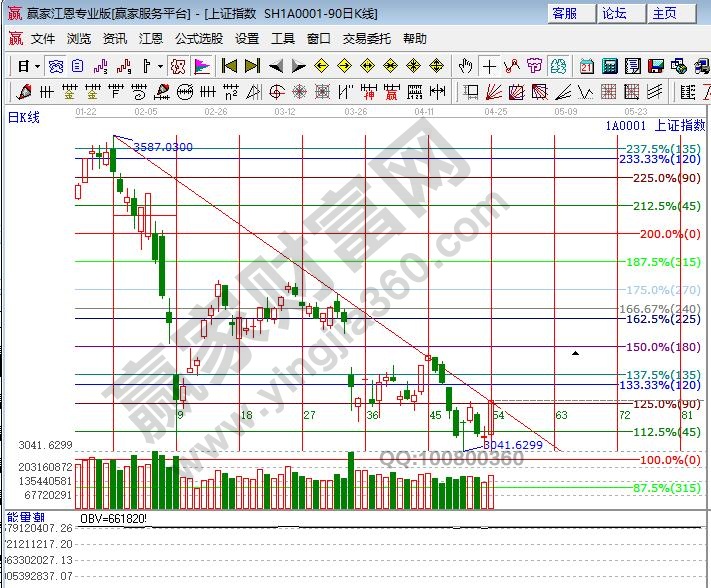
Task: Open the 交易委托 menu
Action: coord(367,39)
